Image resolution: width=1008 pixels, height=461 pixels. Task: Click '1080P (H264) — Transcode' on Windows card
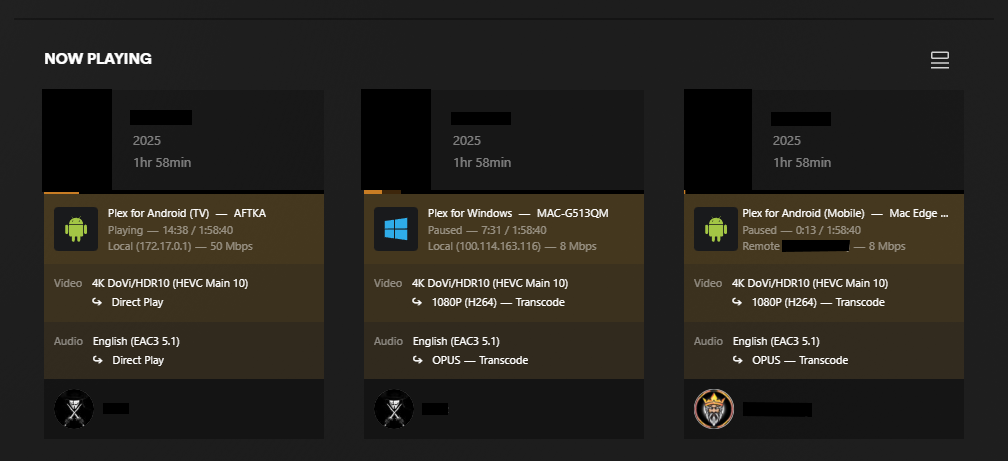(x=498, y=302)
